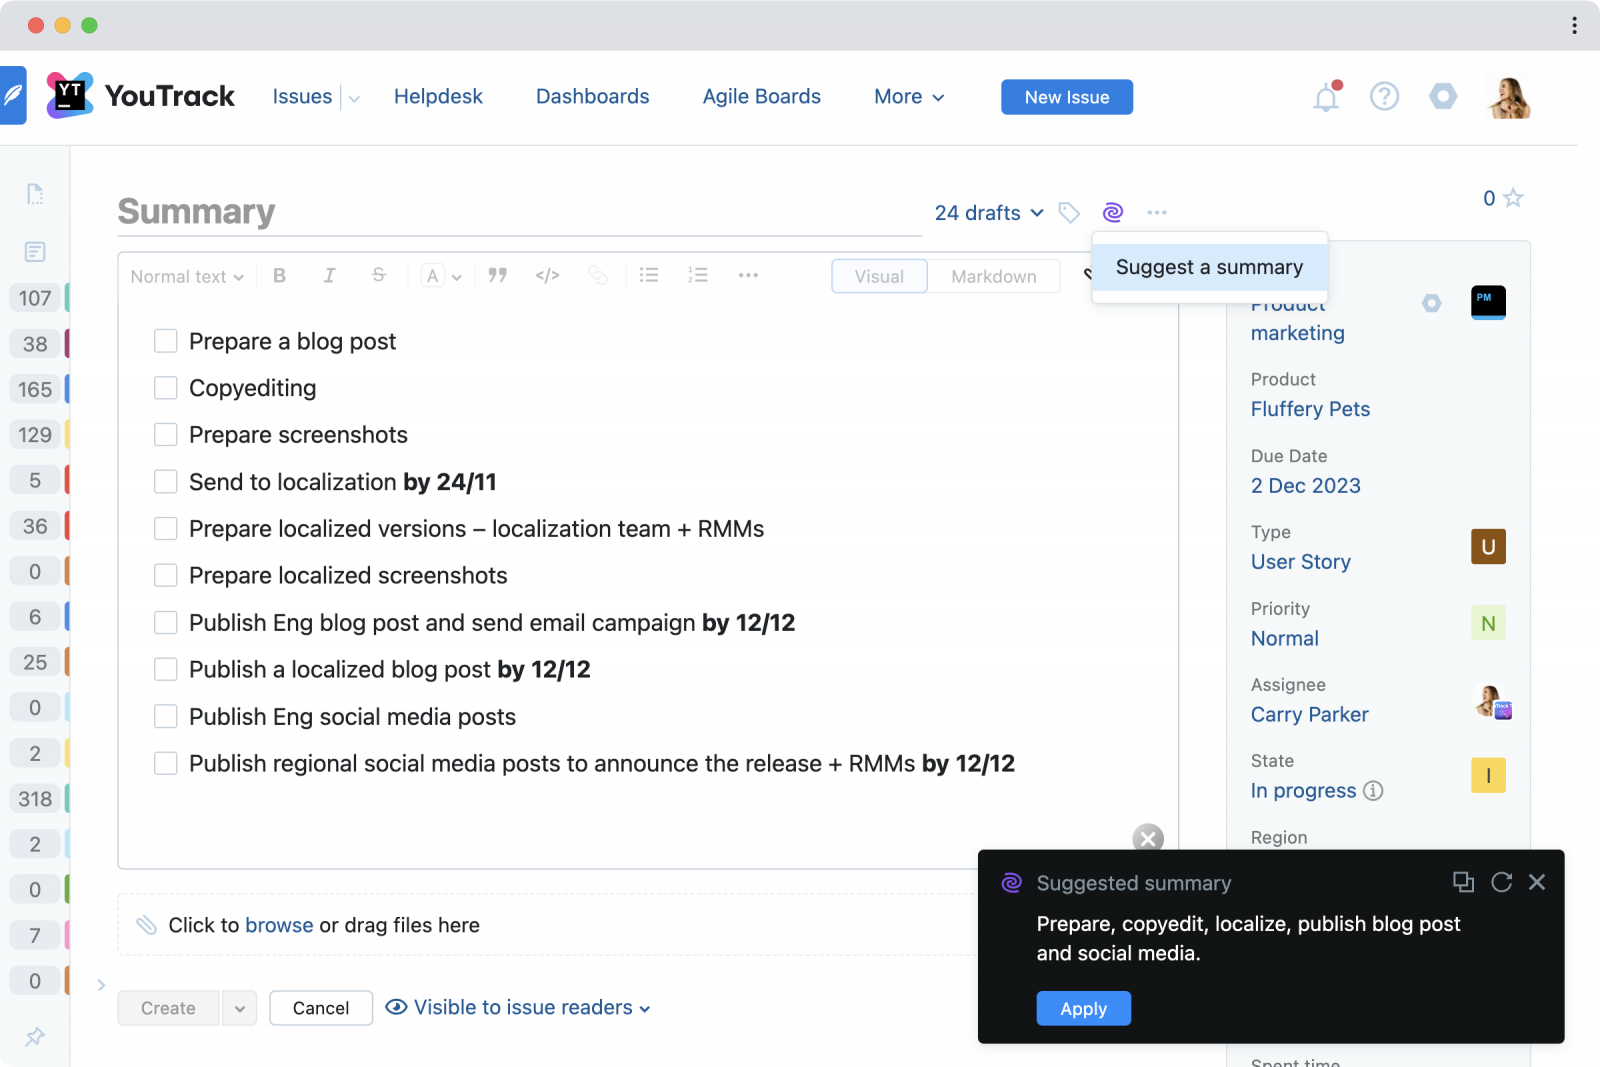This screenshot has width=1600, height=1067.
Task: Open Helpdesk
Action: click(438, 97)
